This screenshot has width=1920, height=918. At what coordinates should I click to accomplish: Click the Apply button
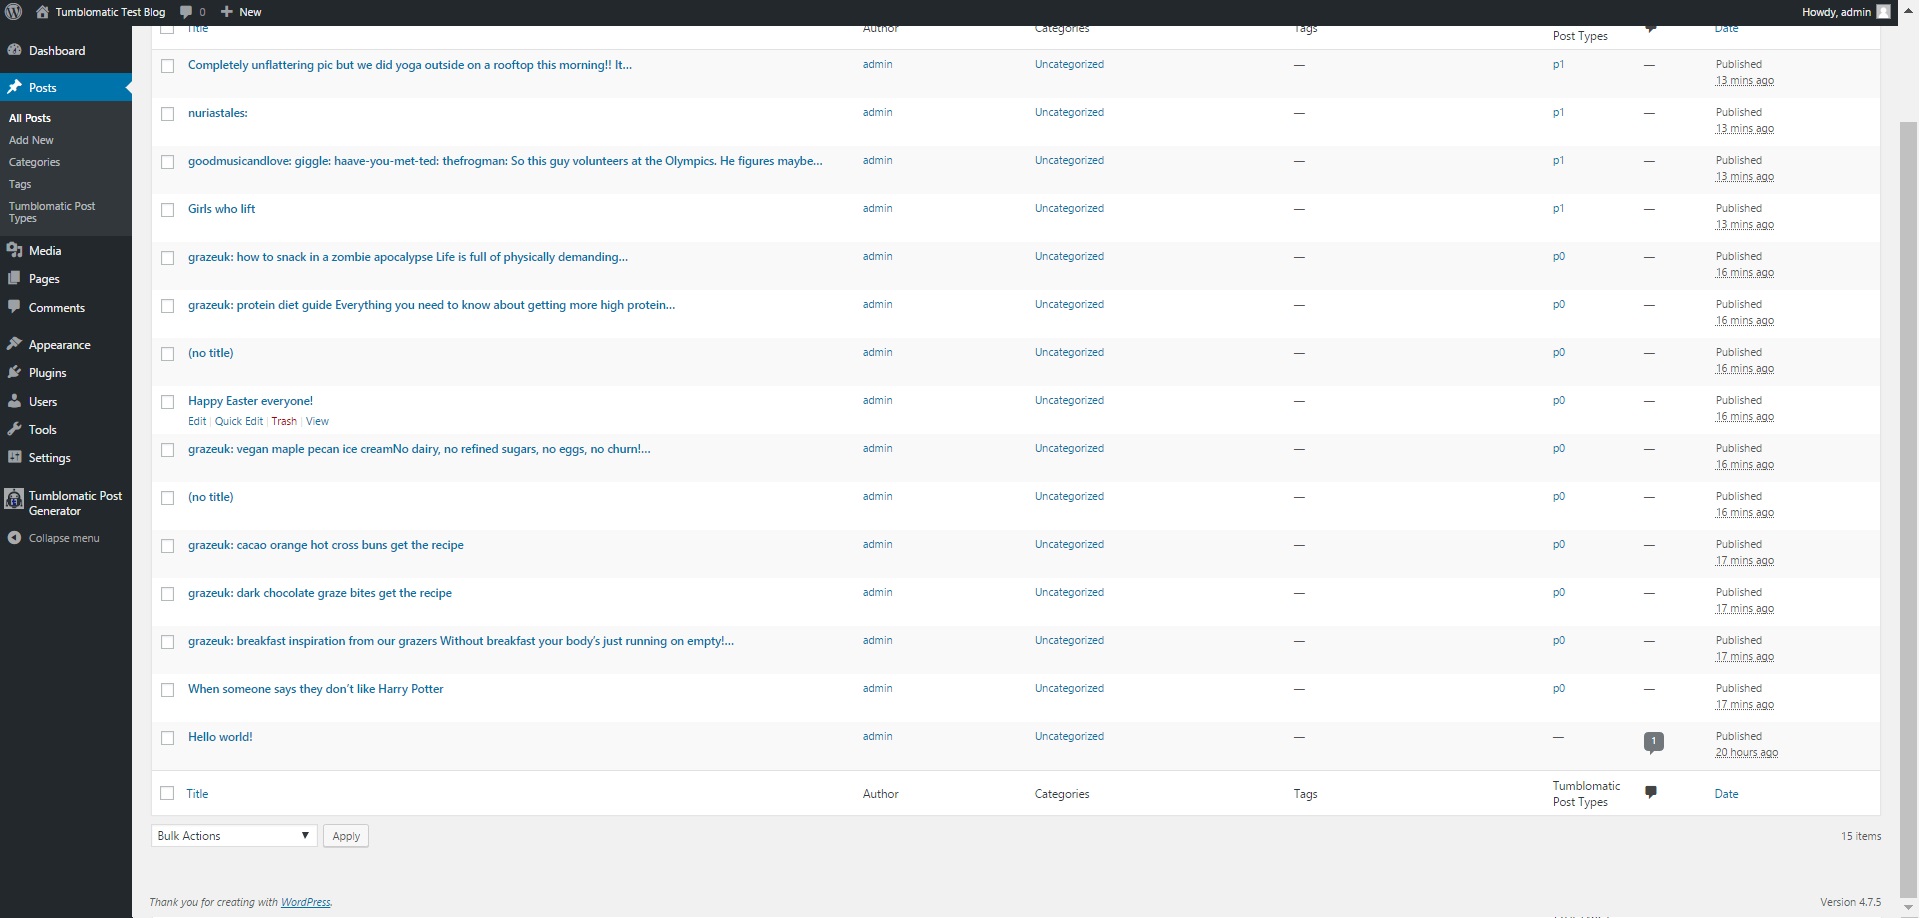coord(346,836)
